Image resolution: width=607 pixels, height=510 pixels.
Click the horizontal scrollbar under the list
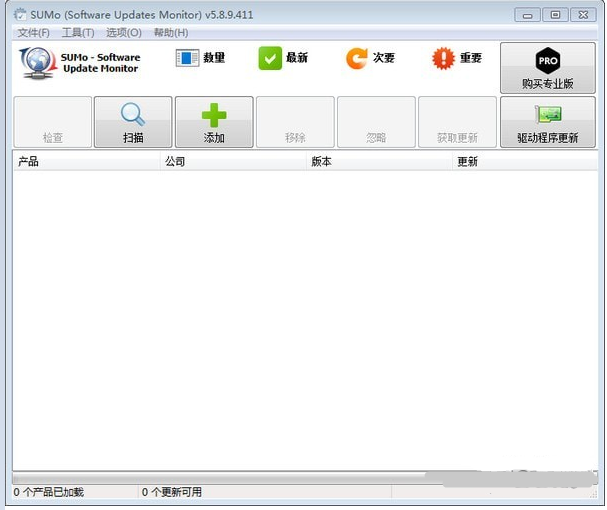click(x=305, y=477)
